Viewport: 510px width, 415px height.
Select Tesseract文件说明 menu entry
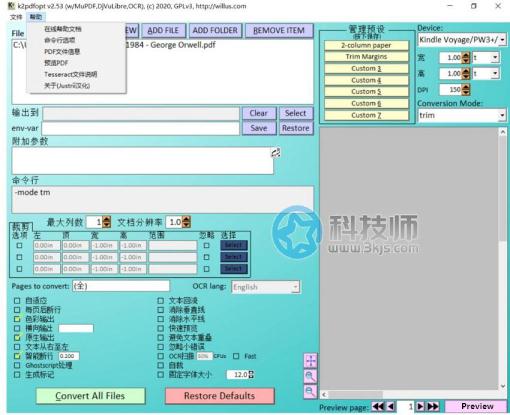coord(71,74)
